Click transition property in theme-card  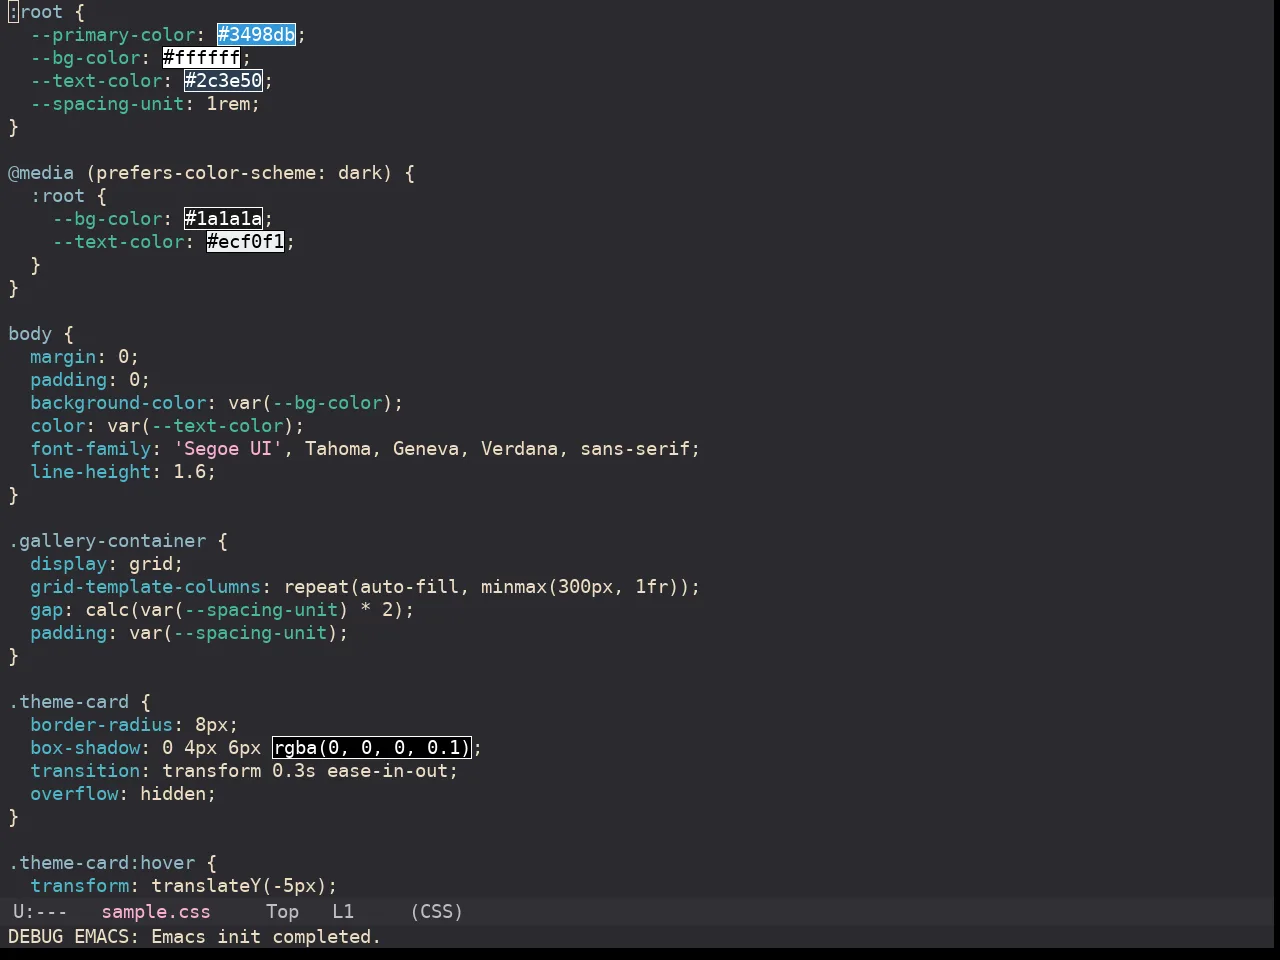point(85,771)
